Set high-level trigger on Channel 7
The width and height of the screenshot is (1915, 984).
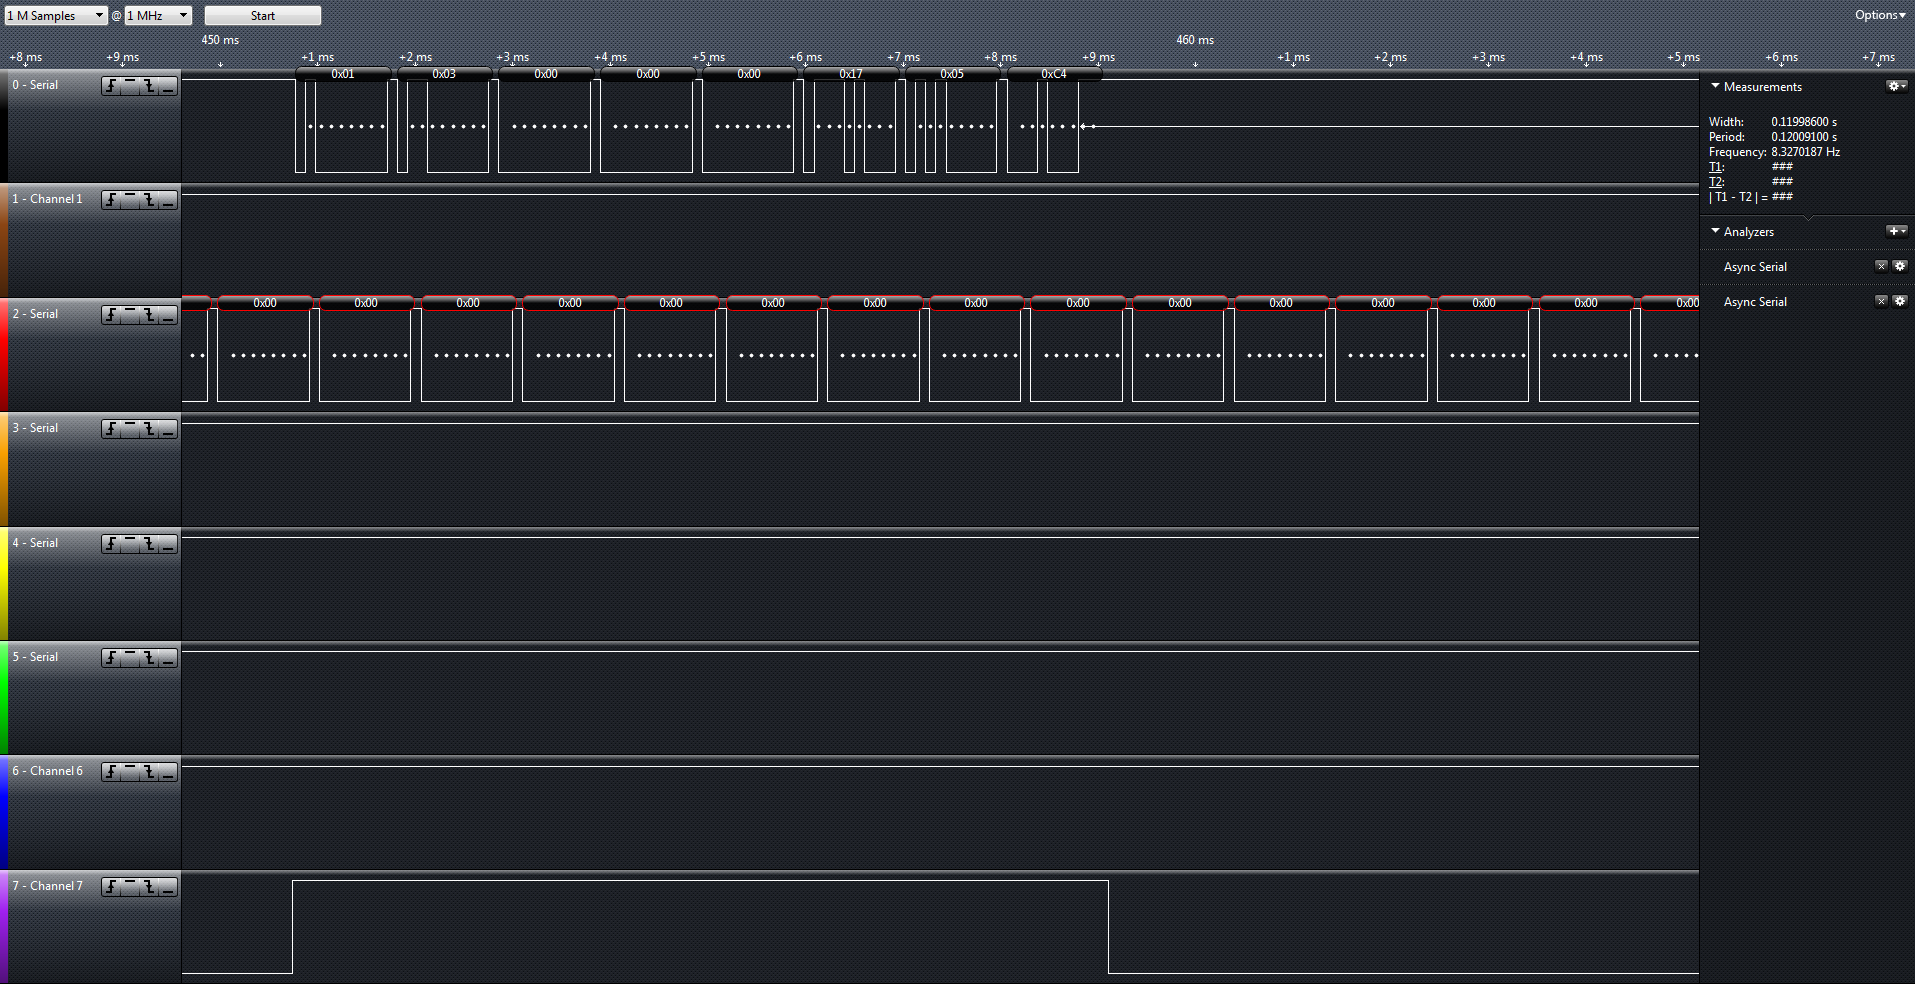130,887
